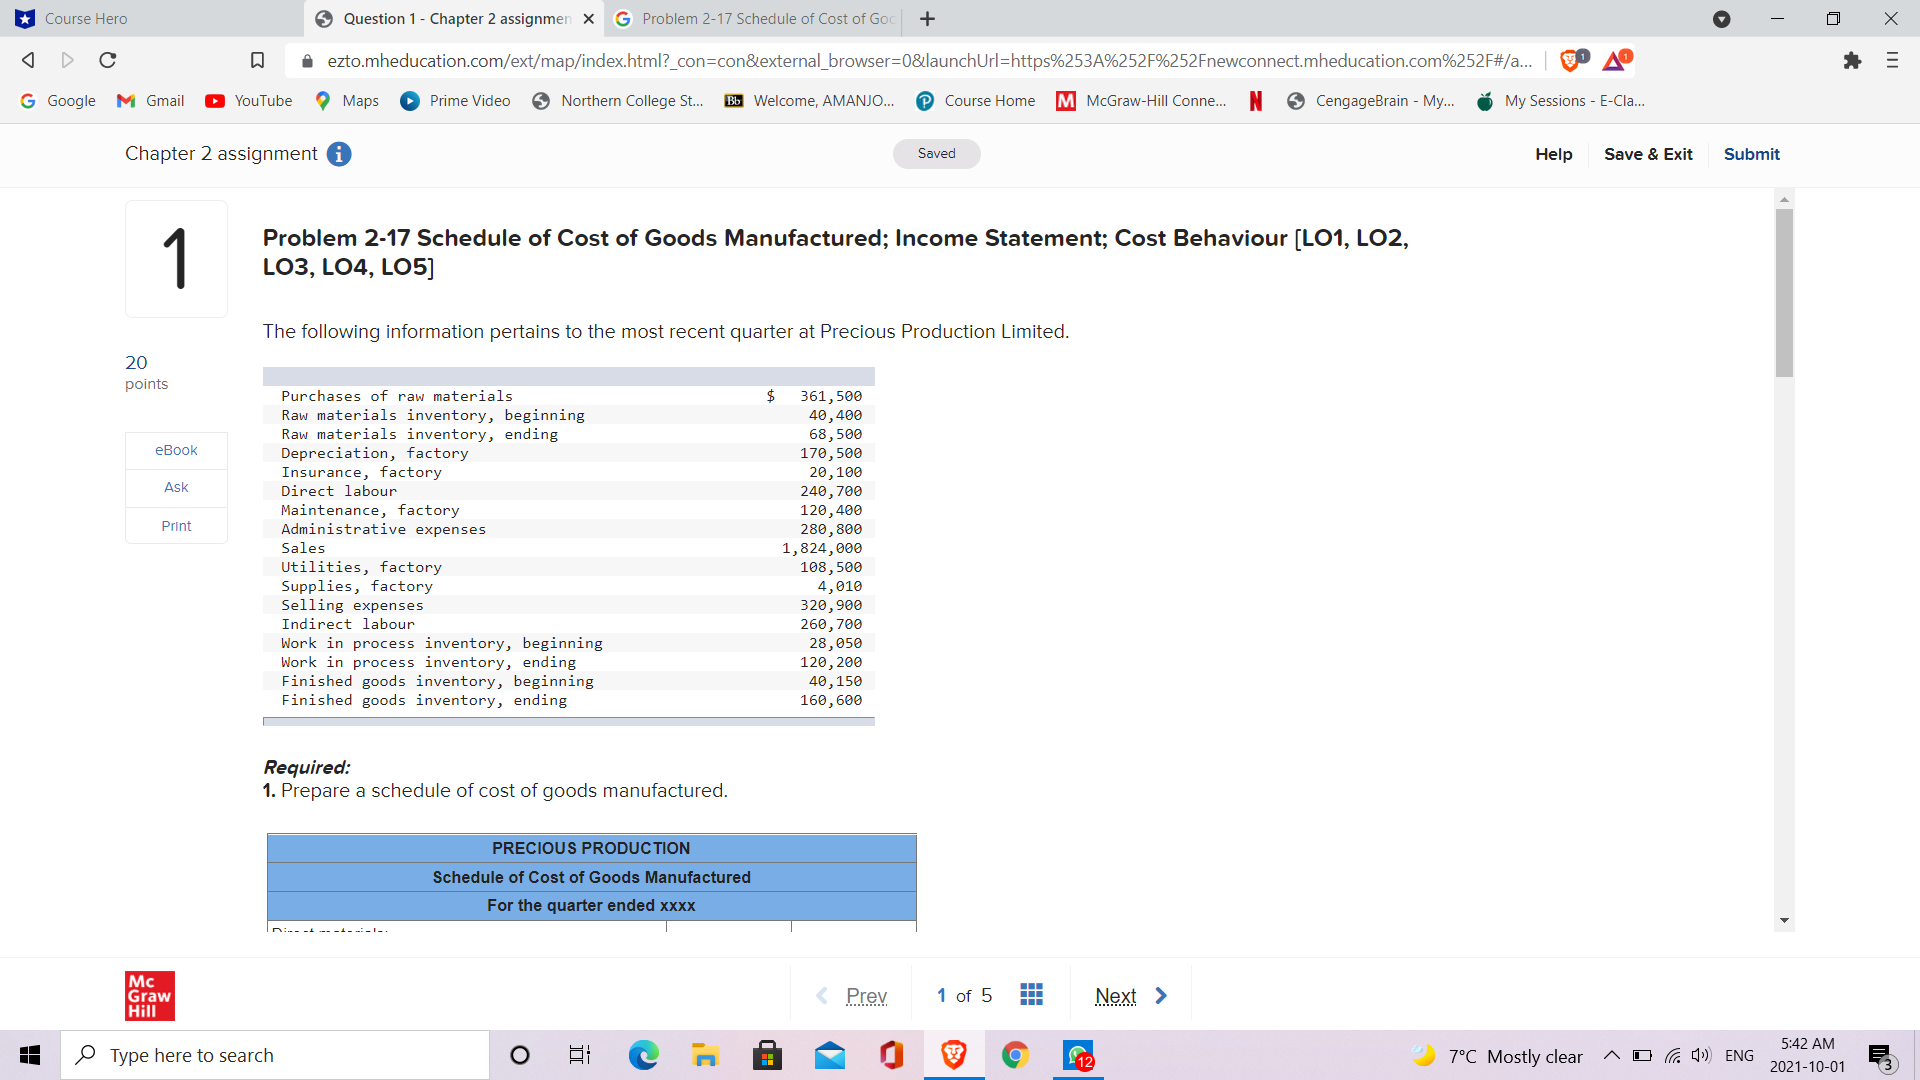The image size is (1920, 1080).
Task: Switch to Problem 2-17 Google search tab
Action: (757, 19)
